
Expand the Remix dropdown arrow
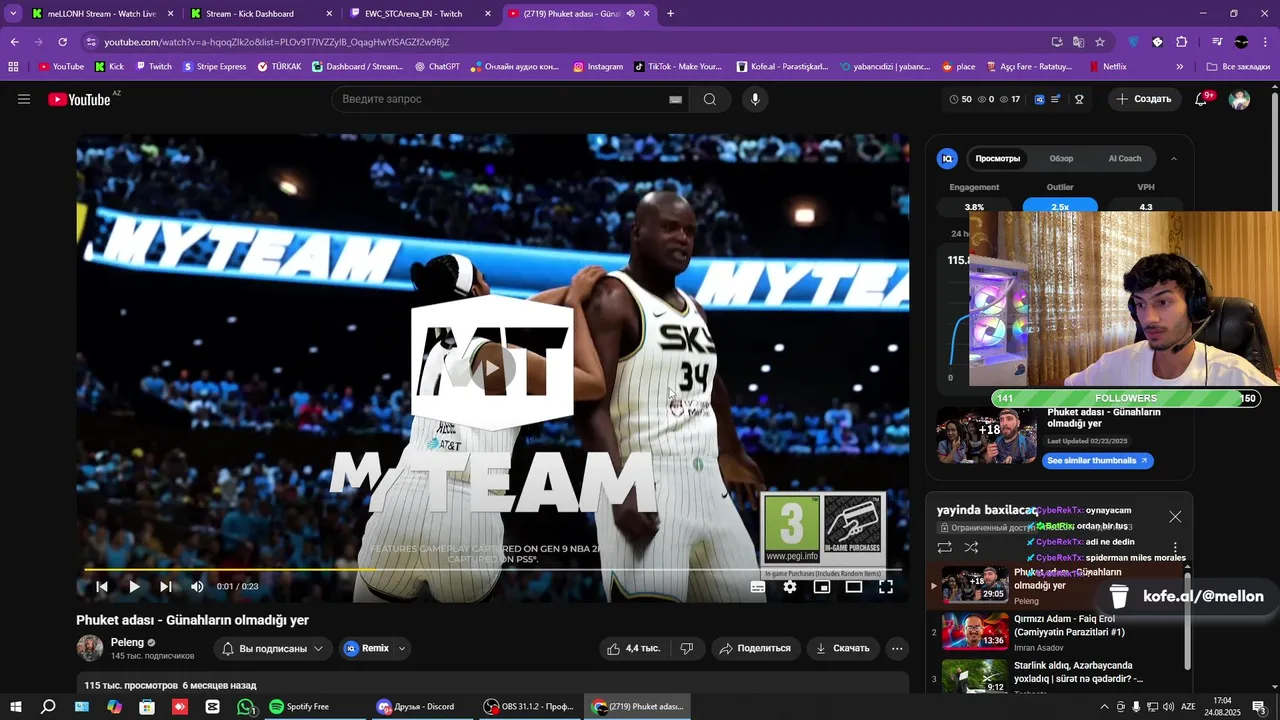coord(402,648)
